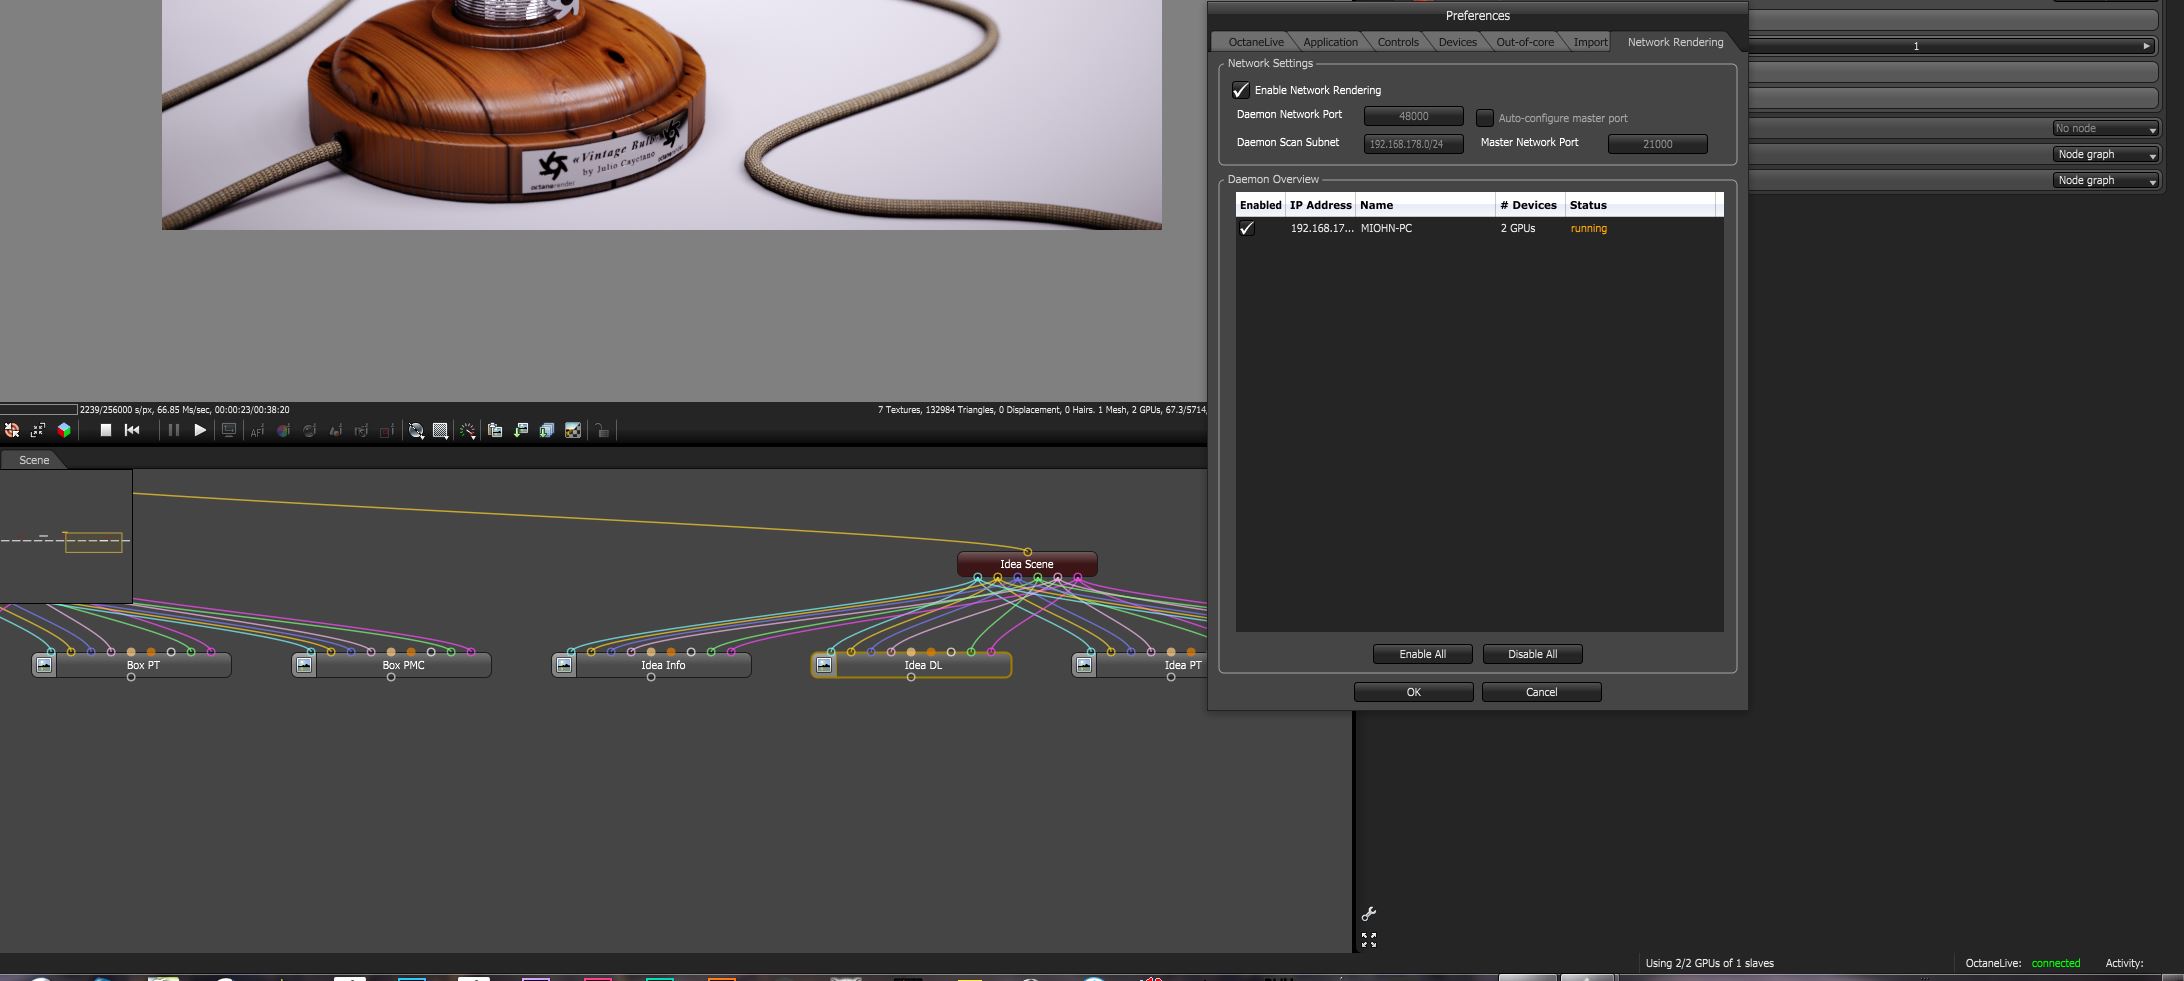Cancel the Preferences dialog

click(1541, 692)
